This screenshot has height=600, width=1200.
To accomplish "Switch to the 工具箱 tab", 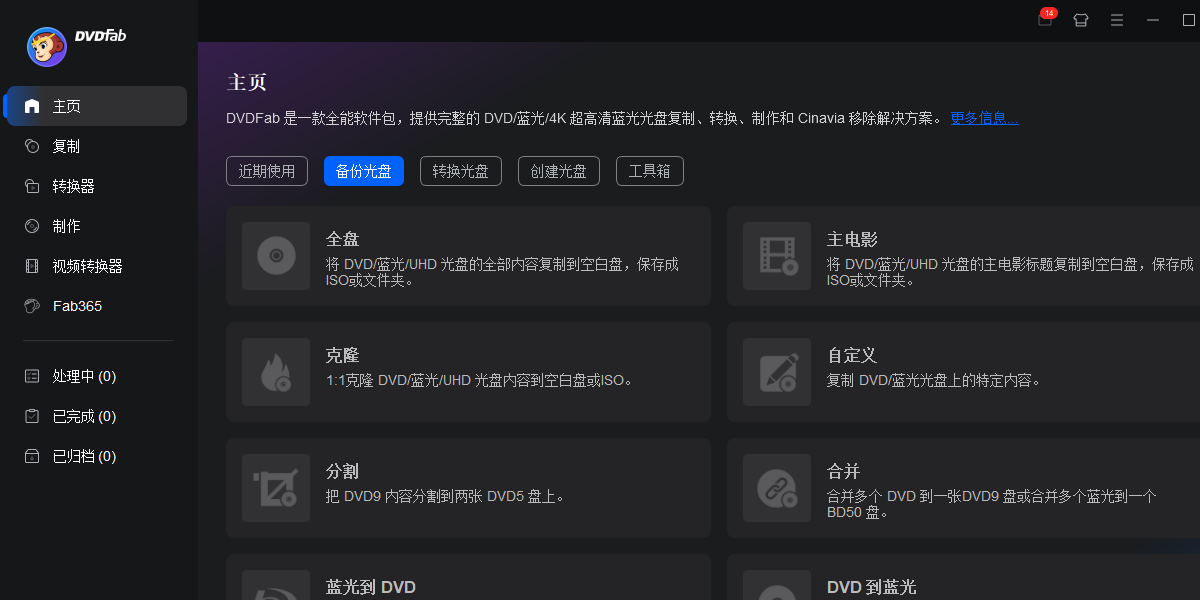I will [x=649, y=171].
